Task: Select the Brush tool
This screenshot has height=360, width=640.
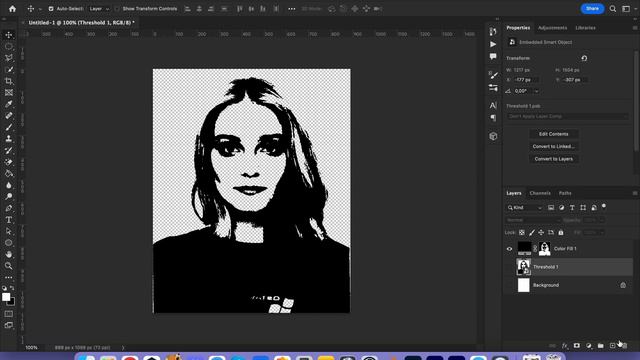Action: coord(9,127)
